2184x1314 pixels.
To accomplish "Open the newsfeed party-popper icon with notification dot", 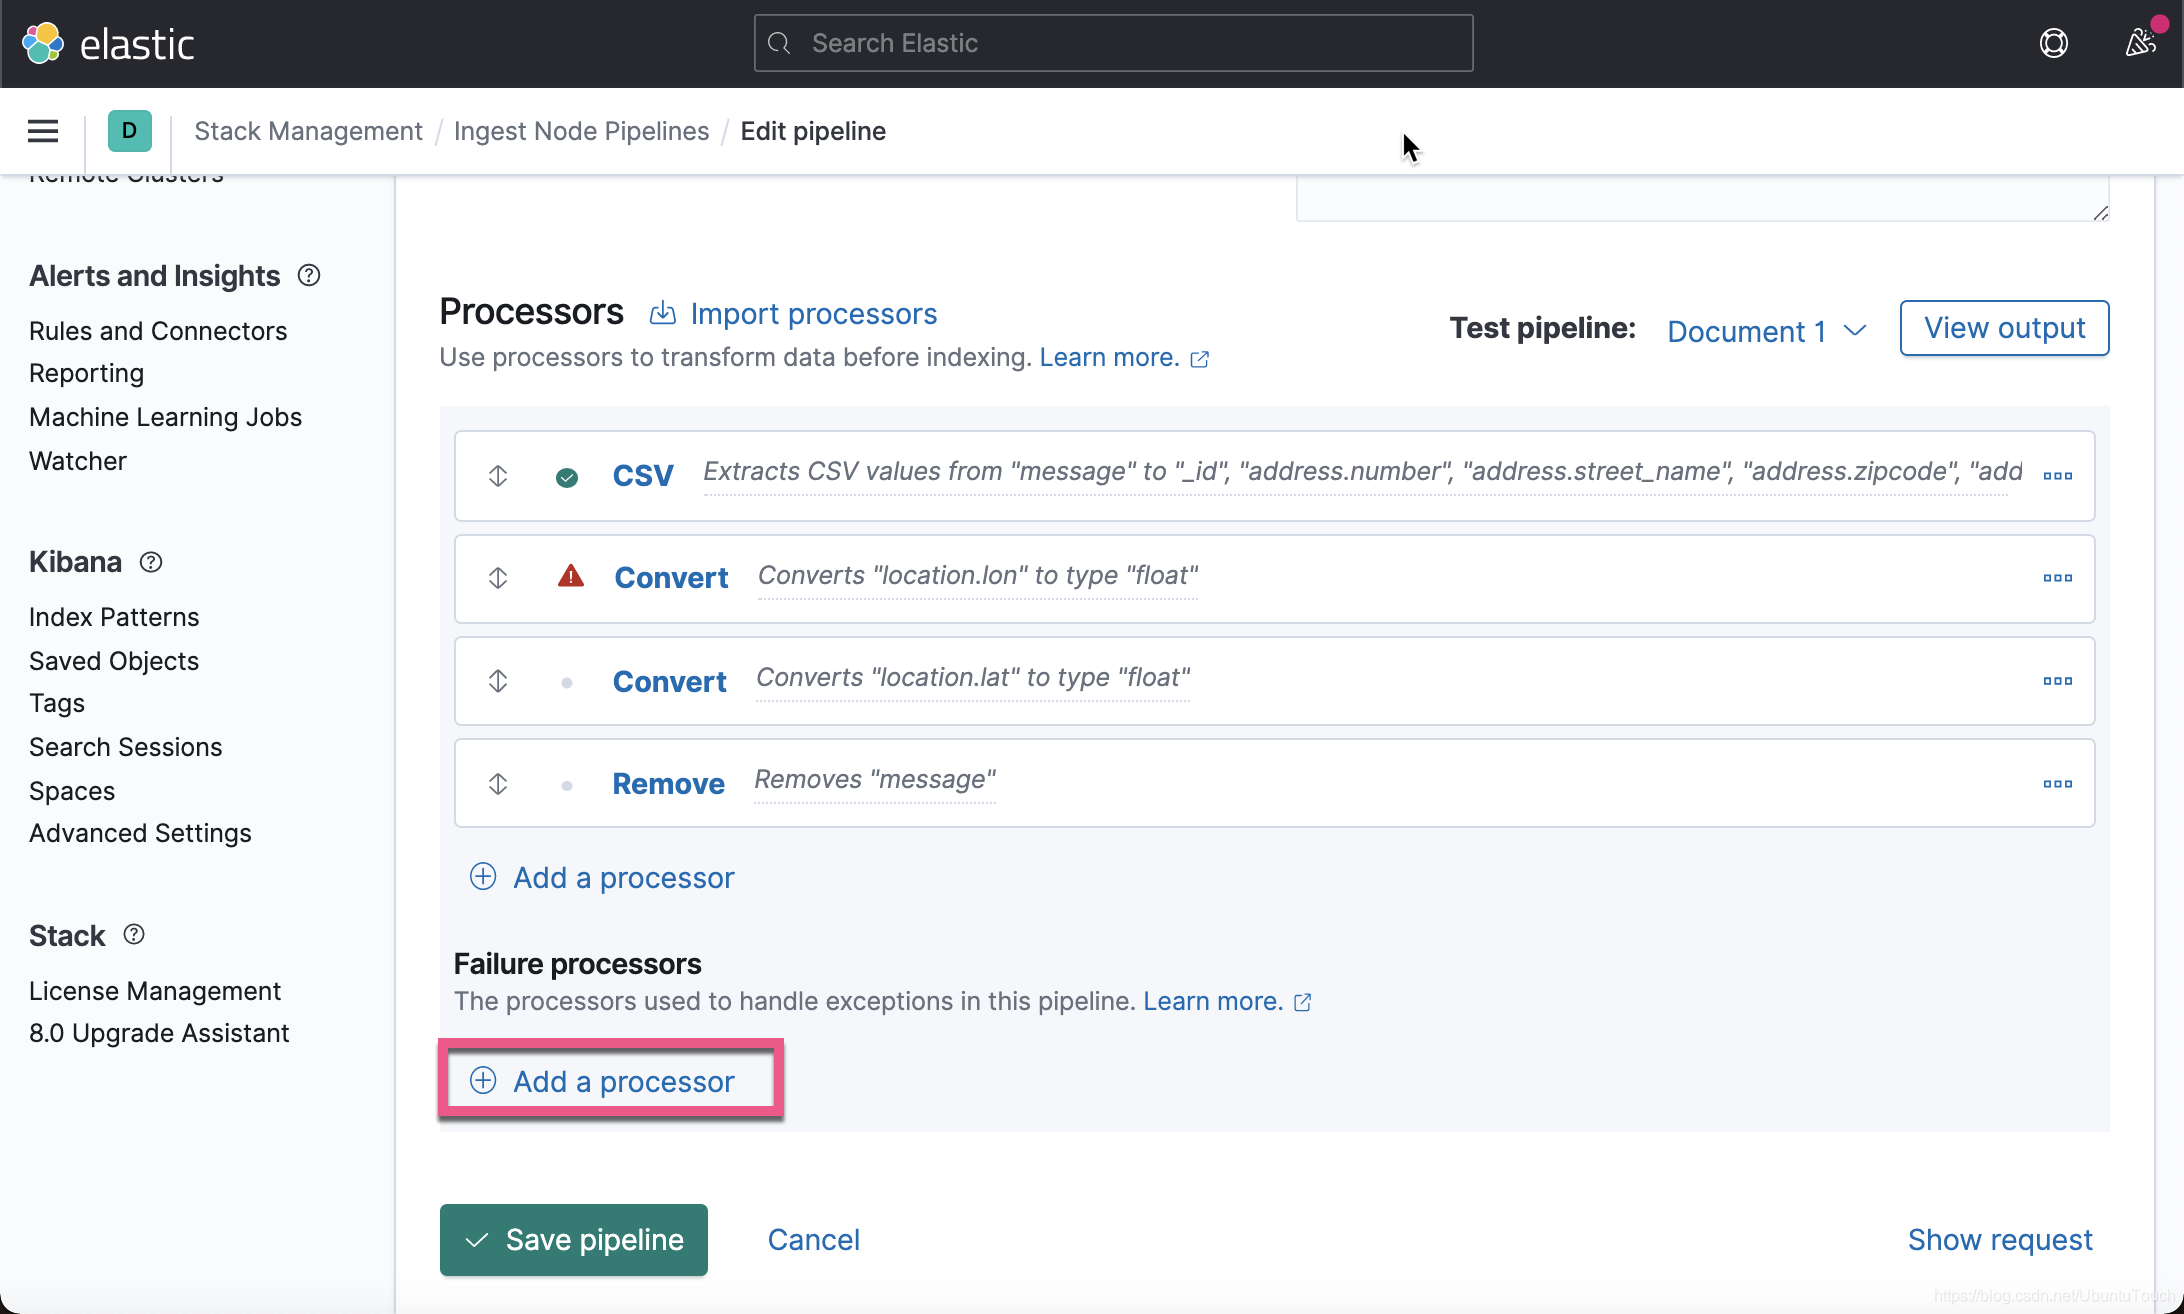I will tap(2139, 42).
